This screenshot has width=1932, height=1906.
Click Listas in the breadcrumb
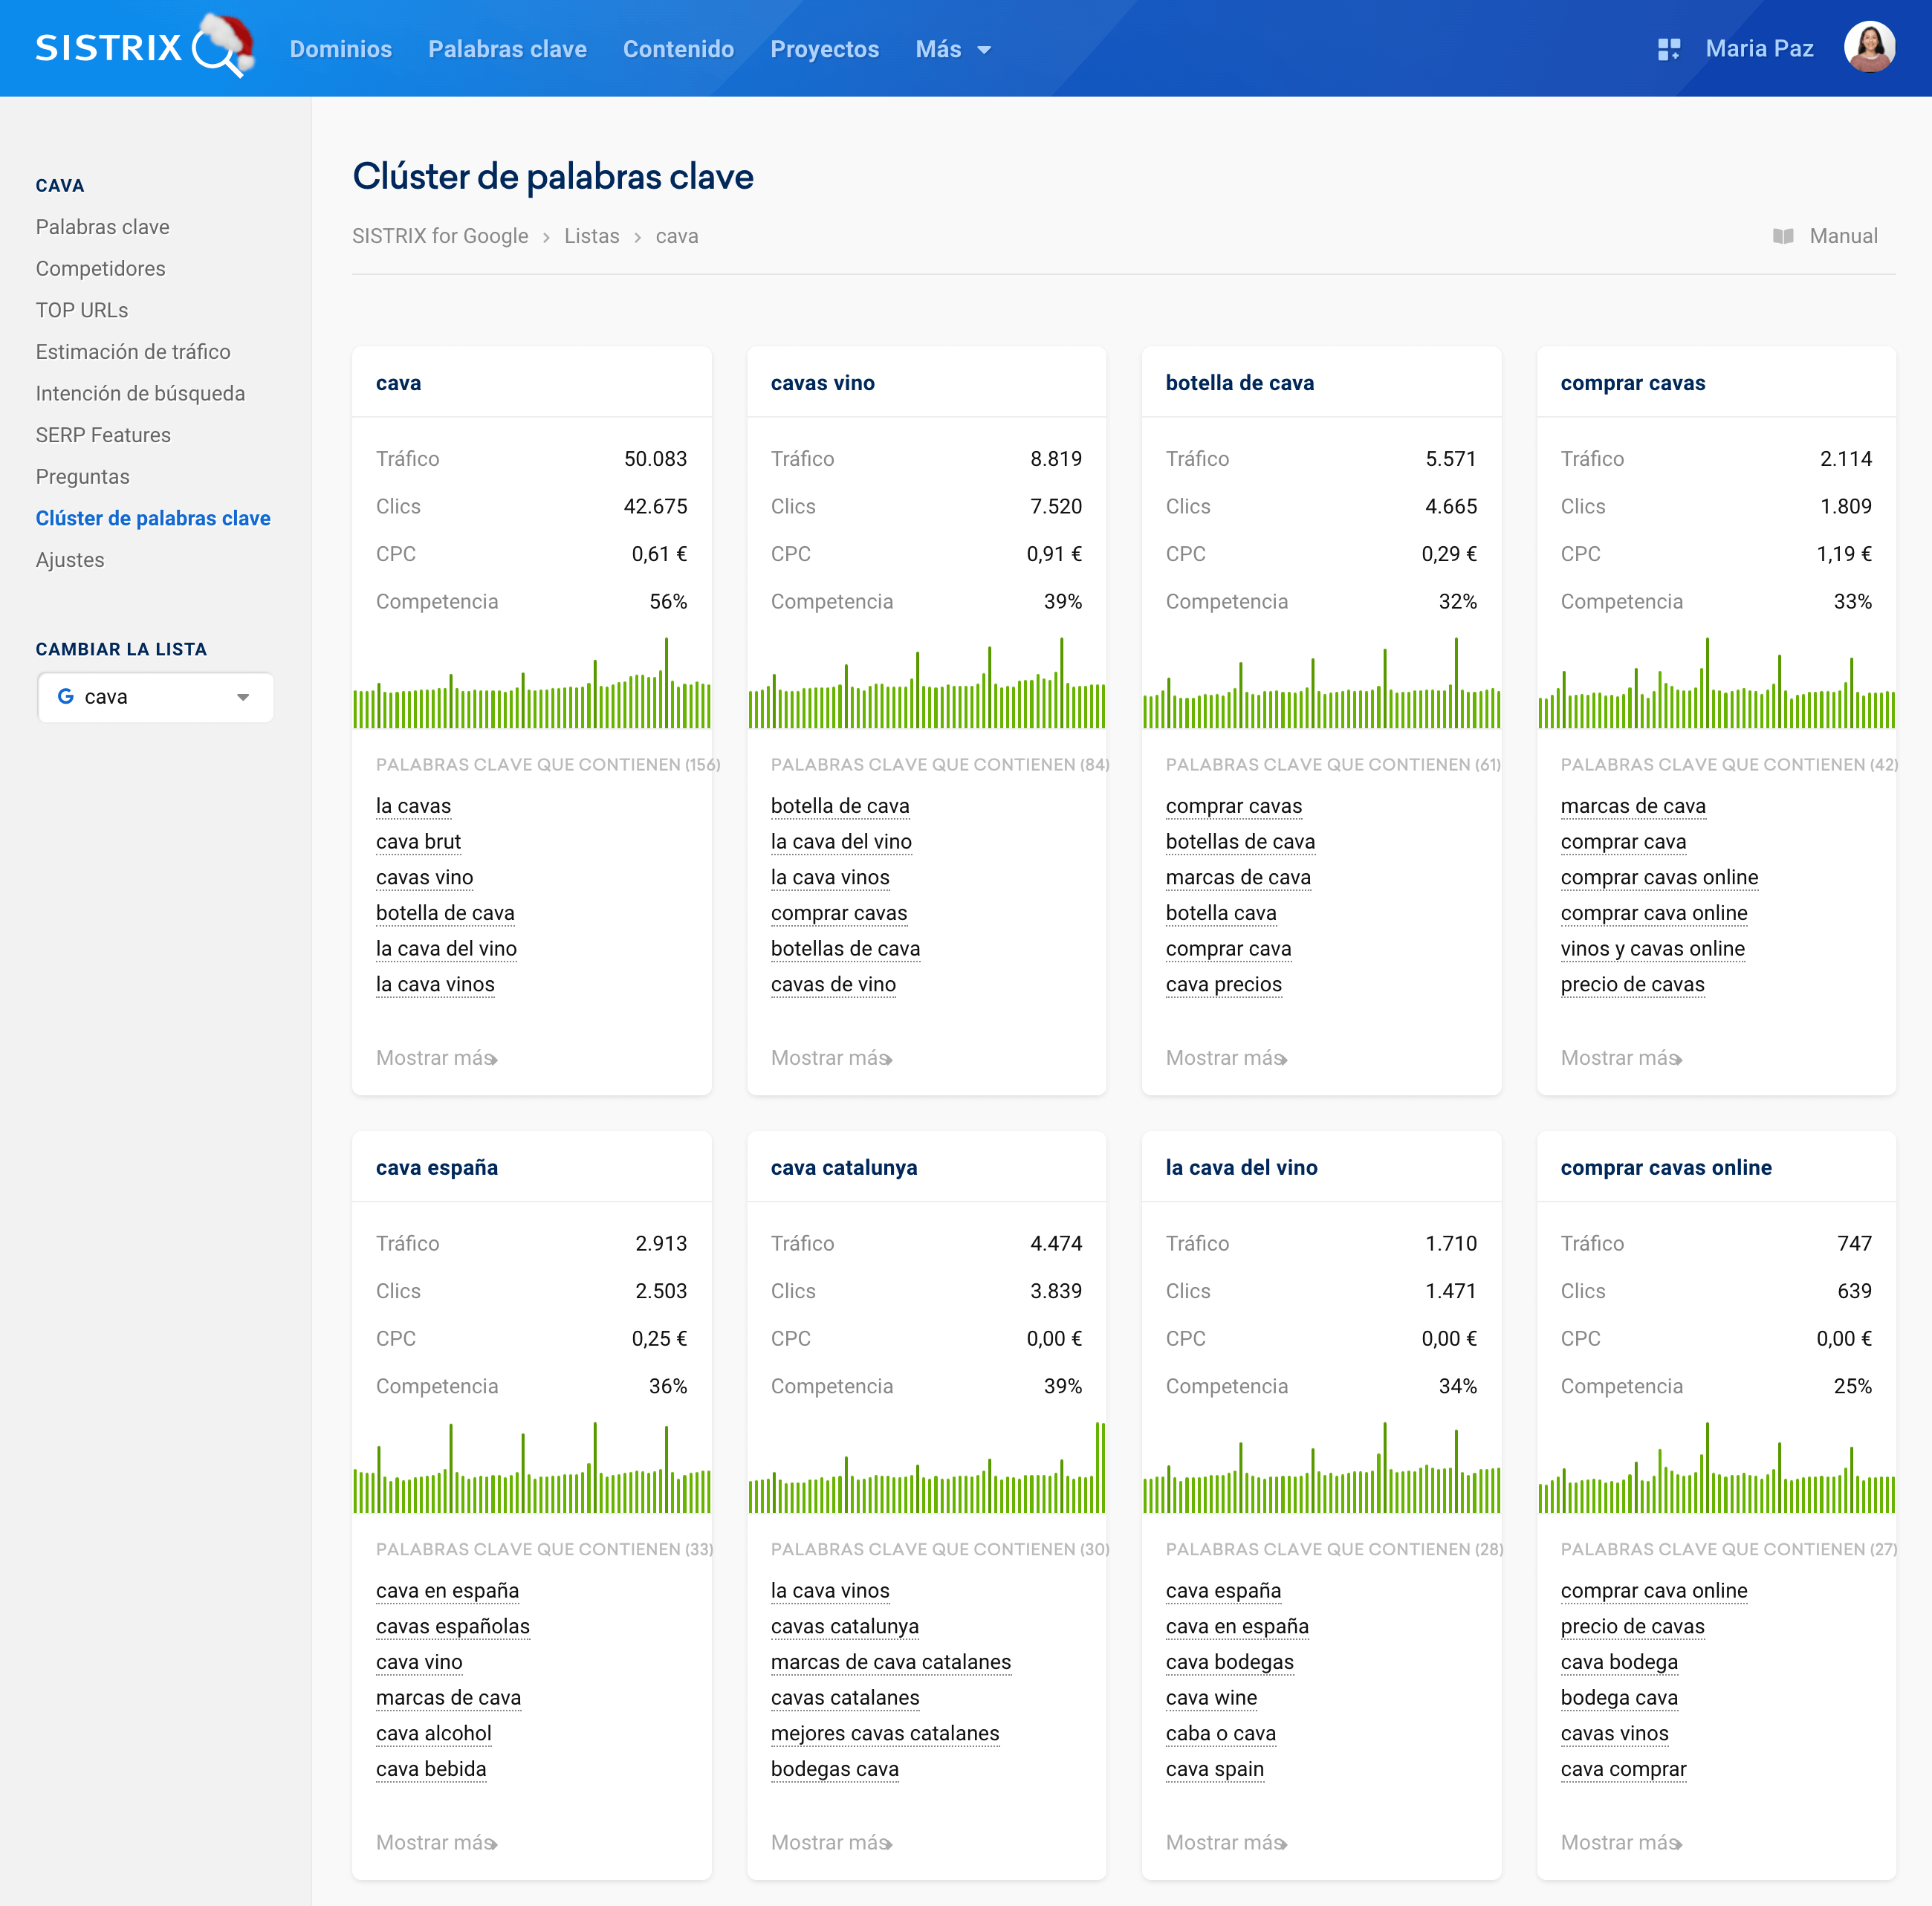(x=591, y=236)
